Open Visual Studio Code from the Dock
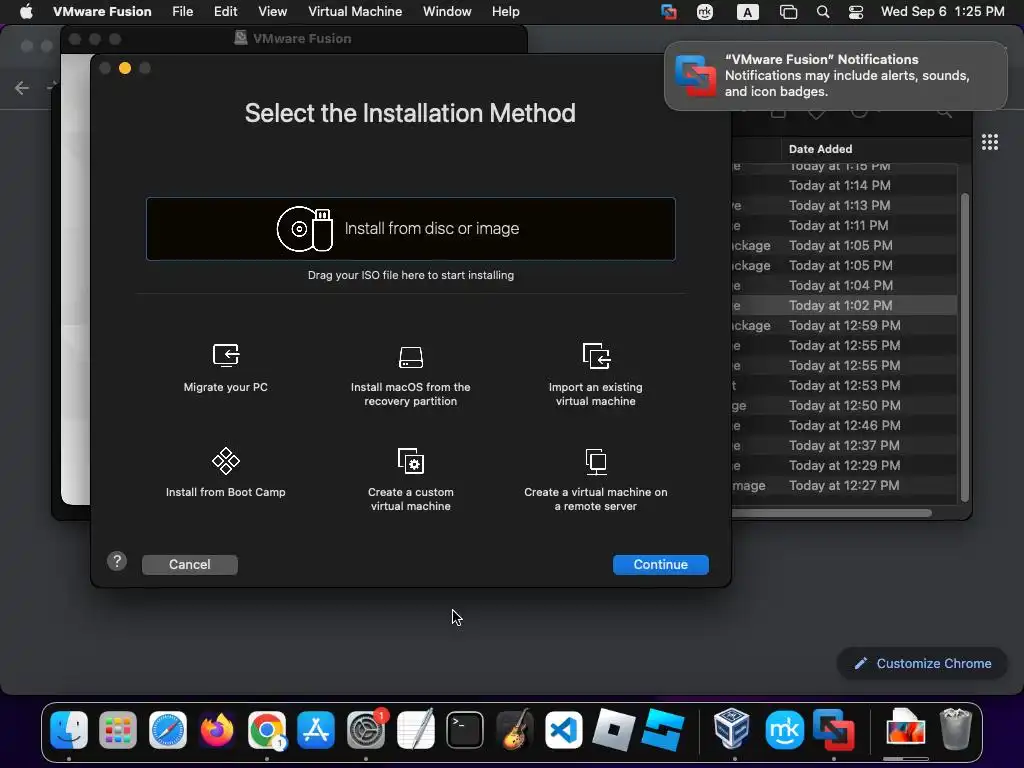This screenshot has width=1024, height=768. click(x=564, y=729)
